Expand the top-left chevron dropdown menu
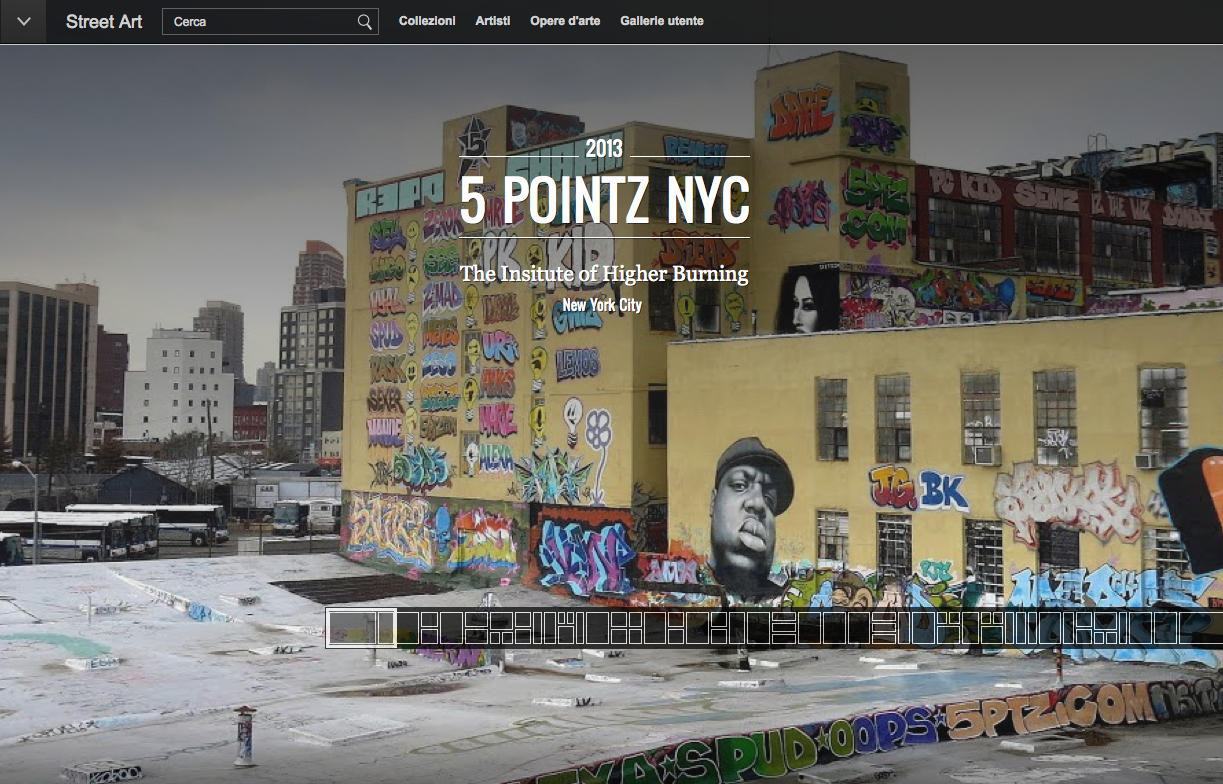The height and width of the screenshot is (784, 1223). pyautogui.click(x=23, y=21)
